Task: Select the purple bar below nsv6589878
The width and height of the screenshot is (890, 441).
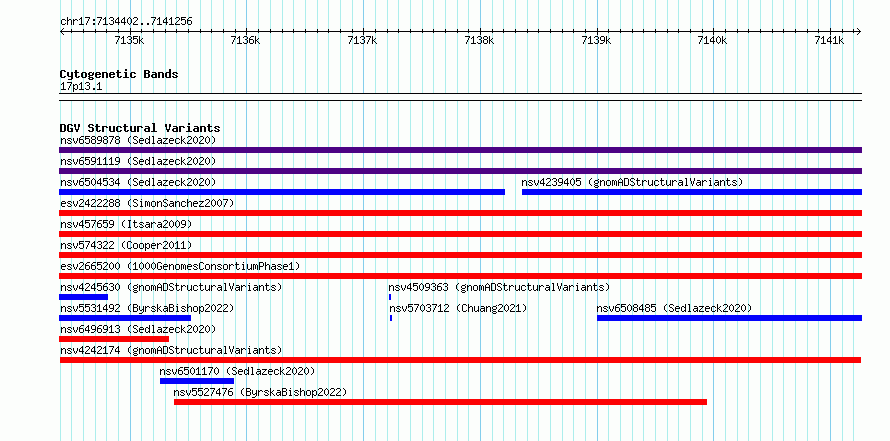Action: point(460,150)
